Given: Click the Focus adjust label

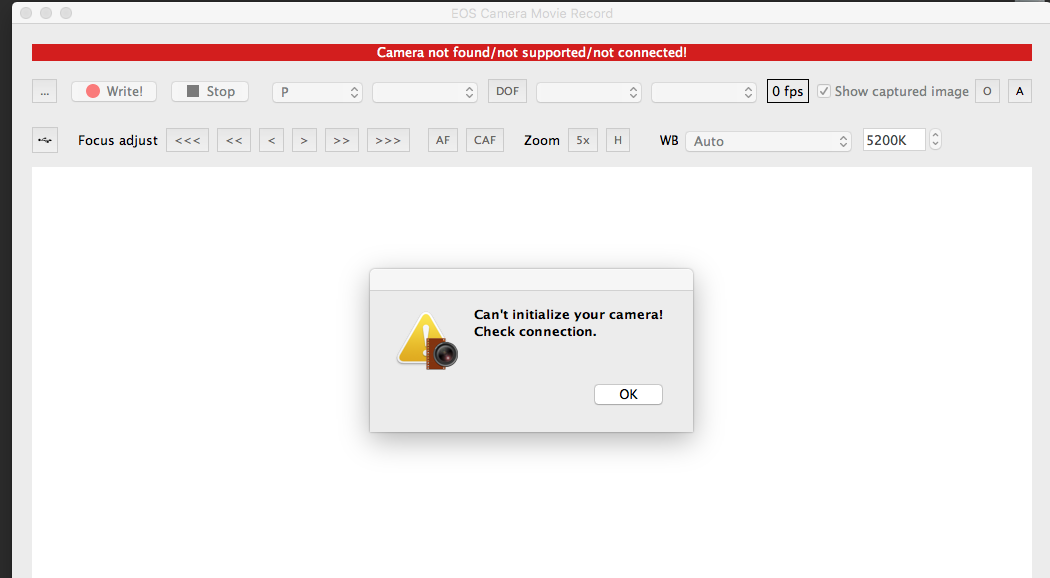Looking at the screenshot, I should 118,141.
